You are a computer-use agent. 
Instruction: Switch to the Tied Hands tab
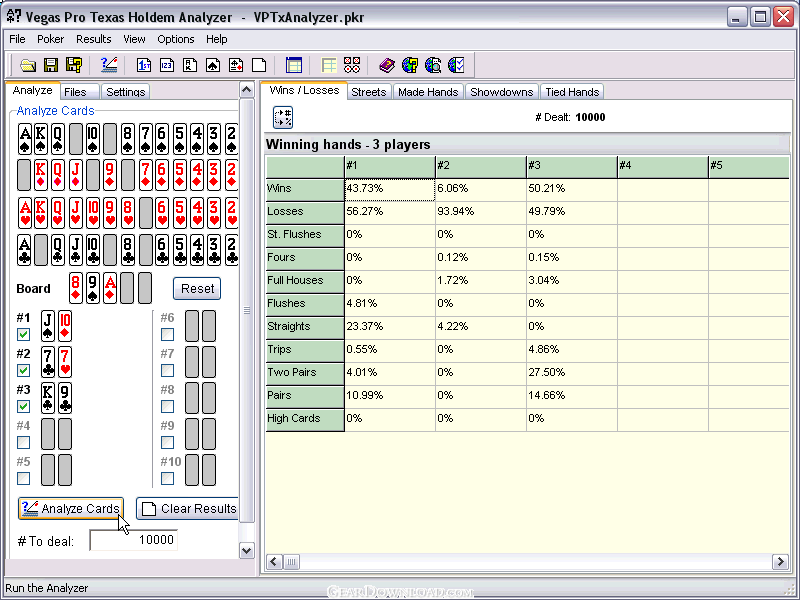[x=572, y=92]
